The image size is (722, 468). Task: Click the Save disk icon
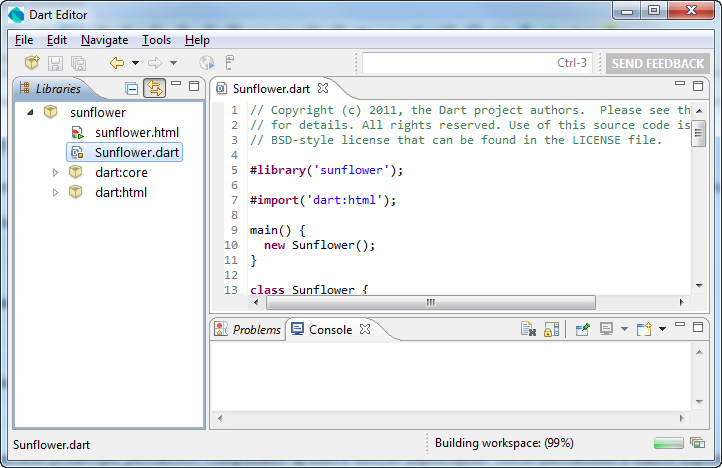coord(55,63)
